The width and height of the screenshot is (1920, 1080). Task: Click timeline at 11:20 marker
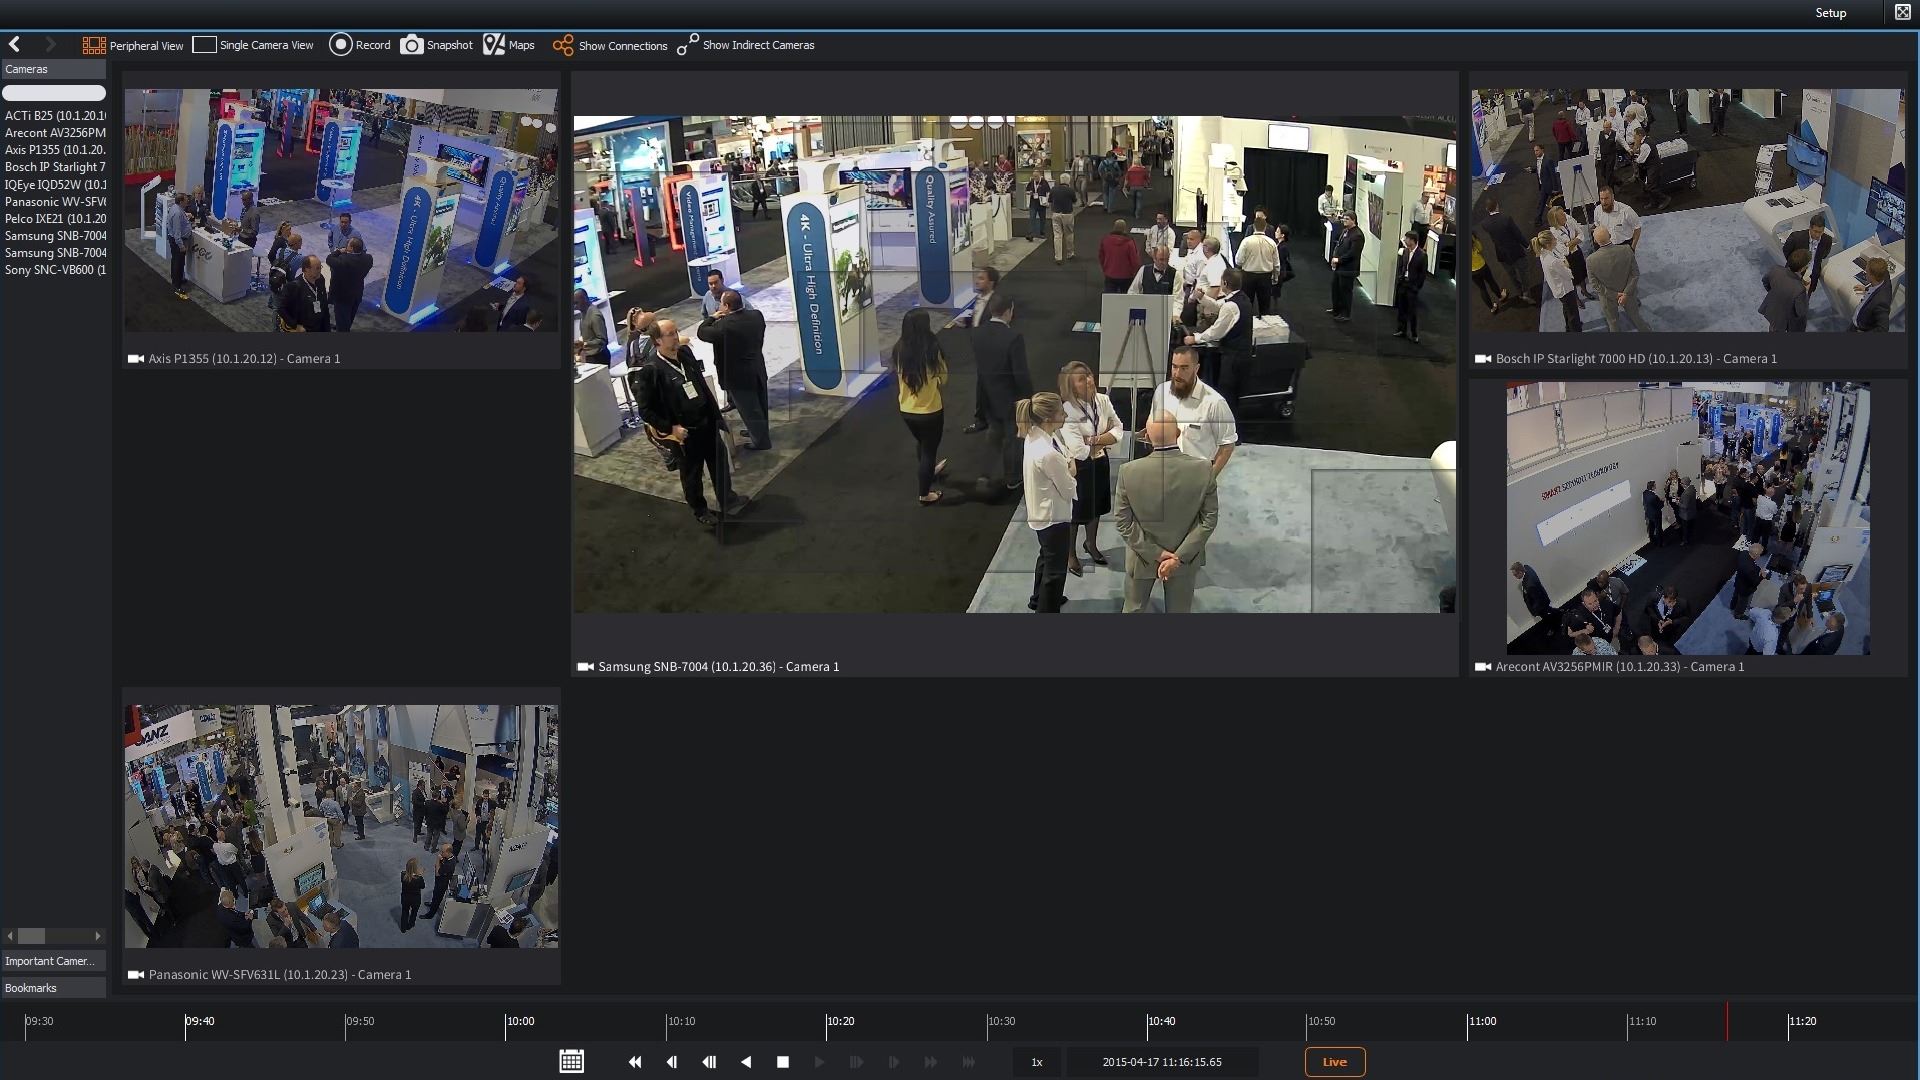pos(1801,1021)
